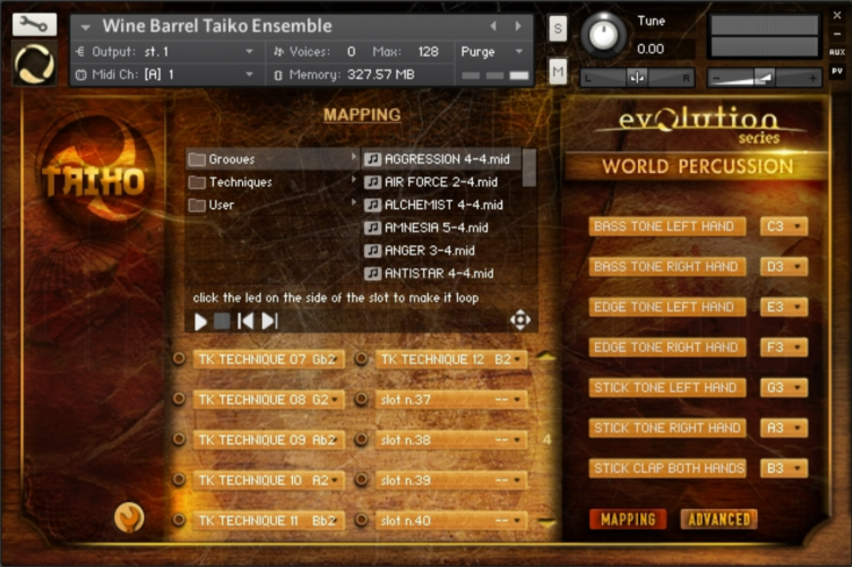Toggle loop LED for TK TECHNIQUE 12
Screen dimensions: 852x567
[x=361, y=359]
